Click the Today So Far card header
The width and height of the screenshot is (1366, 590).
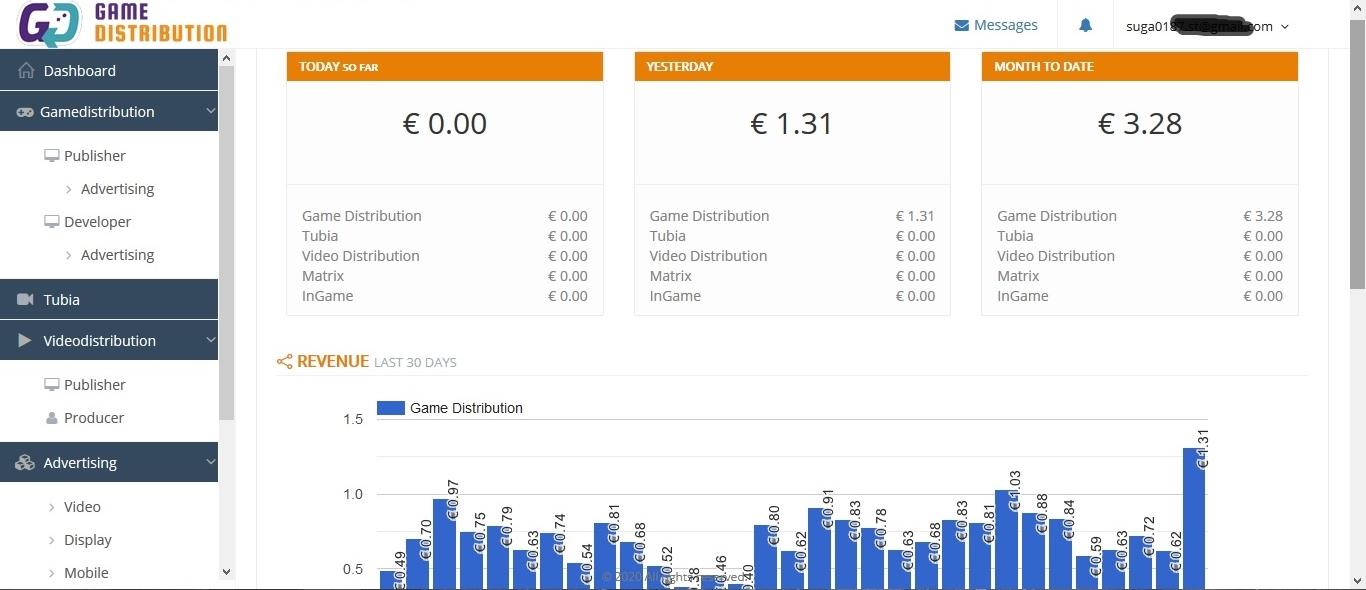coord(445,66)
